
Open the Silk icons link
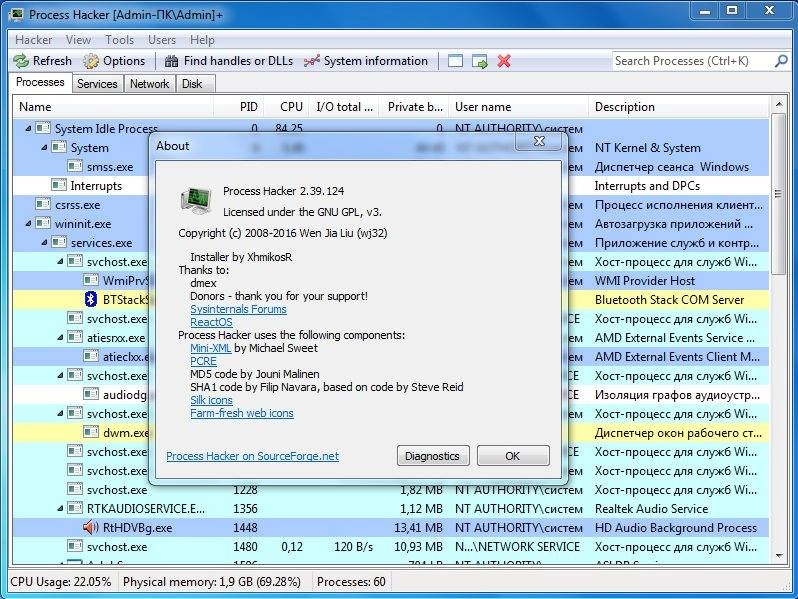click(211, 400)
